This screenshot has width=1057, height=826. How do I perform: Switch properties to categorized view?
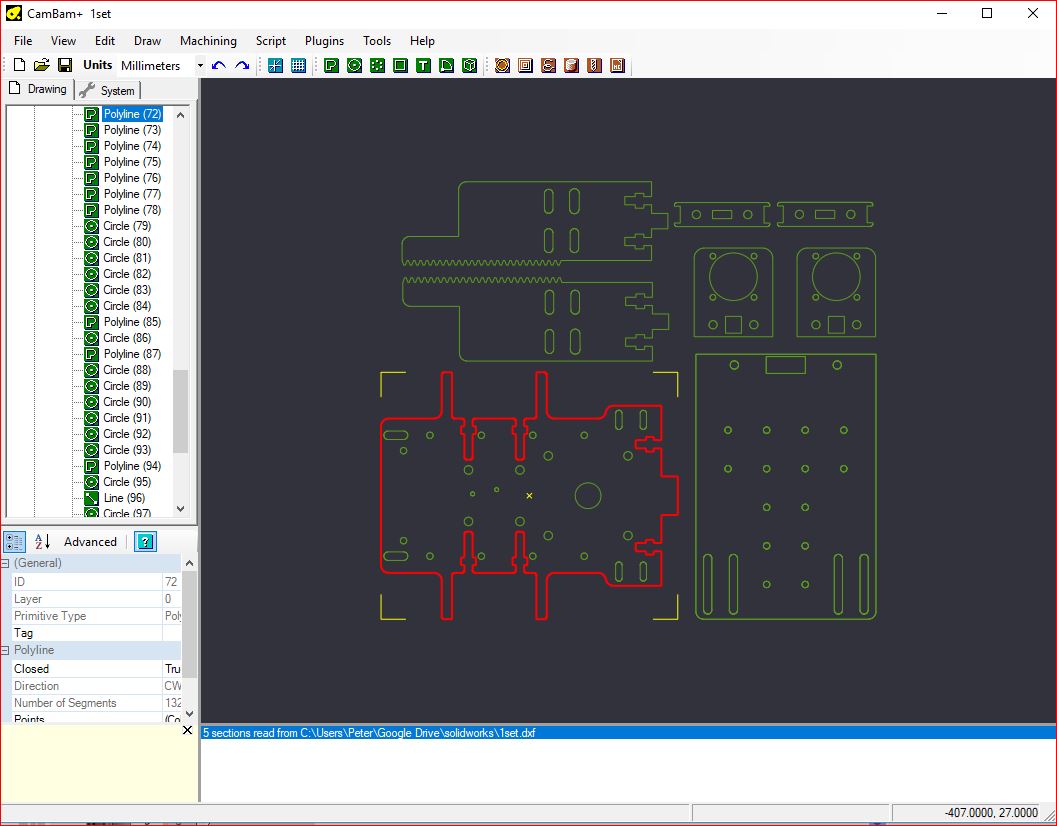(14, 541)
